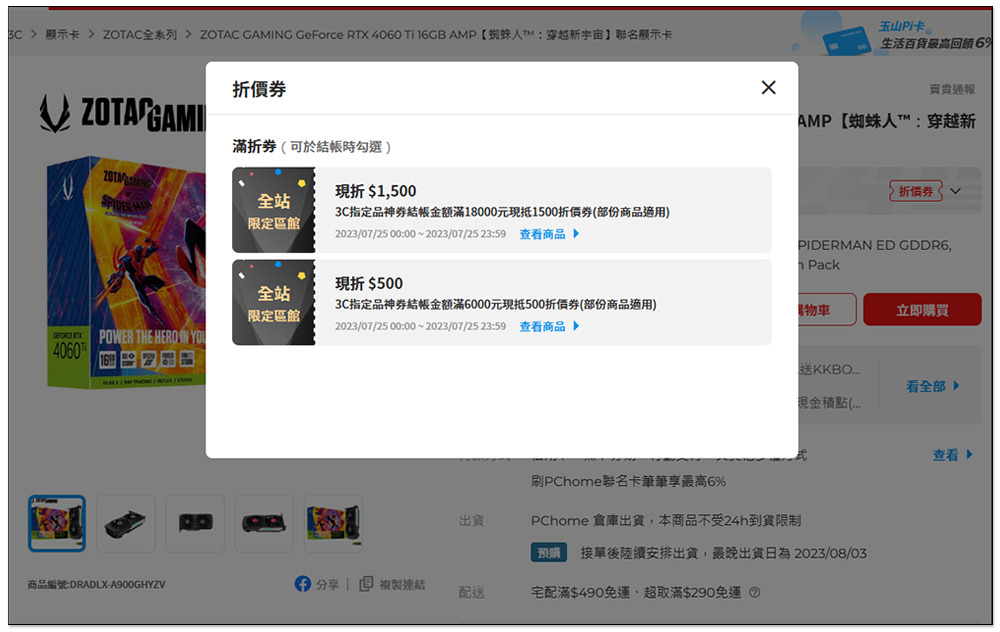Click $500 coupon description text
This screenshot has width=1000, height=632.
point(496,305)
